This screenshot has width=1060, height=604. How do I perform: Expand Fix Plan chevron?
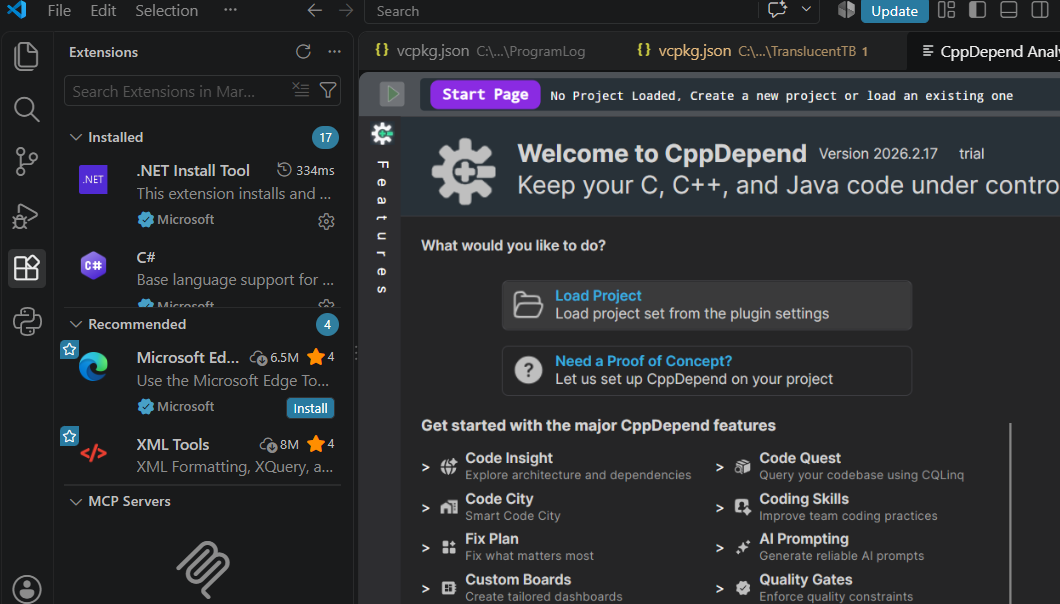[426, 548]
